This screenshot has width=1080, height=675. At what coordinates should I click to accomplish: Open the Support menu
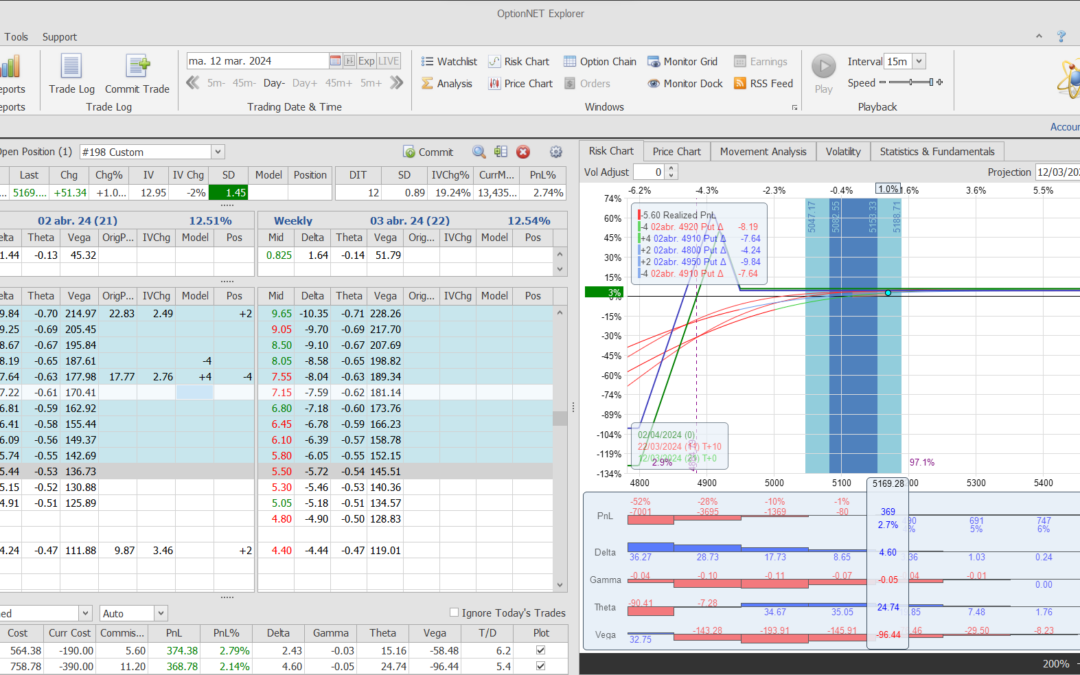tap(59, 37)
